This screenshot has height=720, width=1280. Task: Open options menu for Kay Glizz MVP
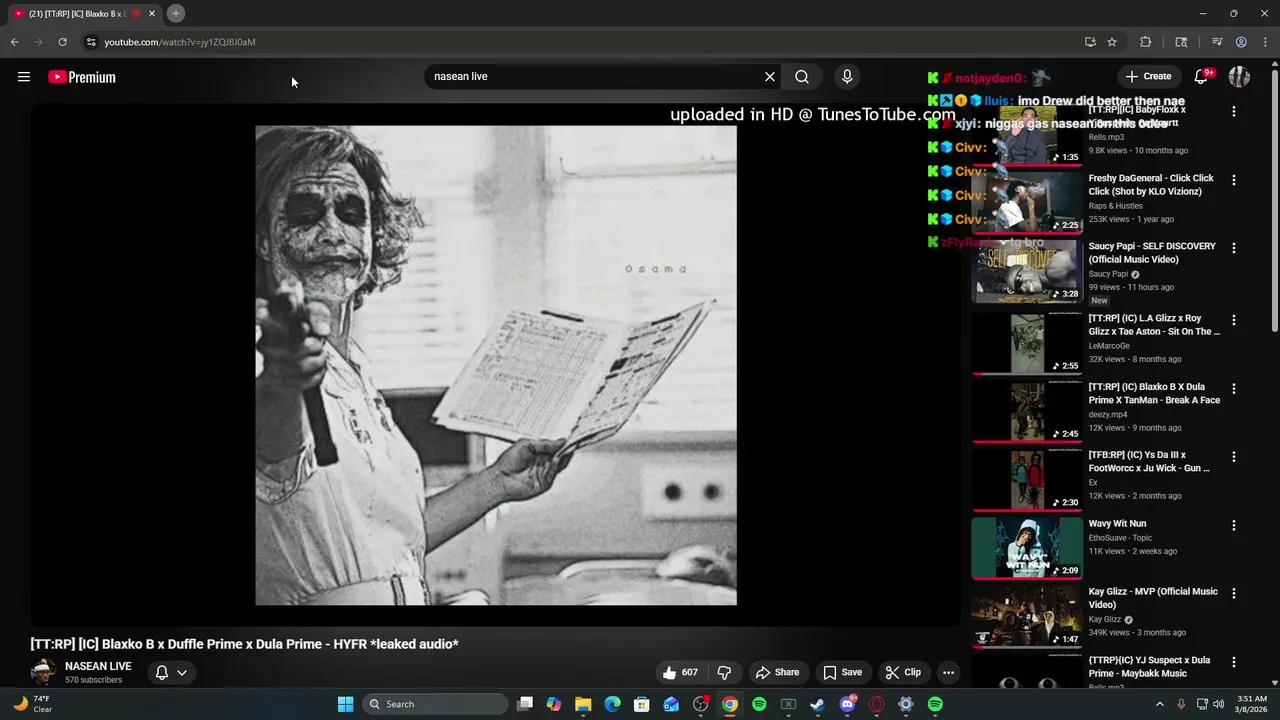point(1233,593)
